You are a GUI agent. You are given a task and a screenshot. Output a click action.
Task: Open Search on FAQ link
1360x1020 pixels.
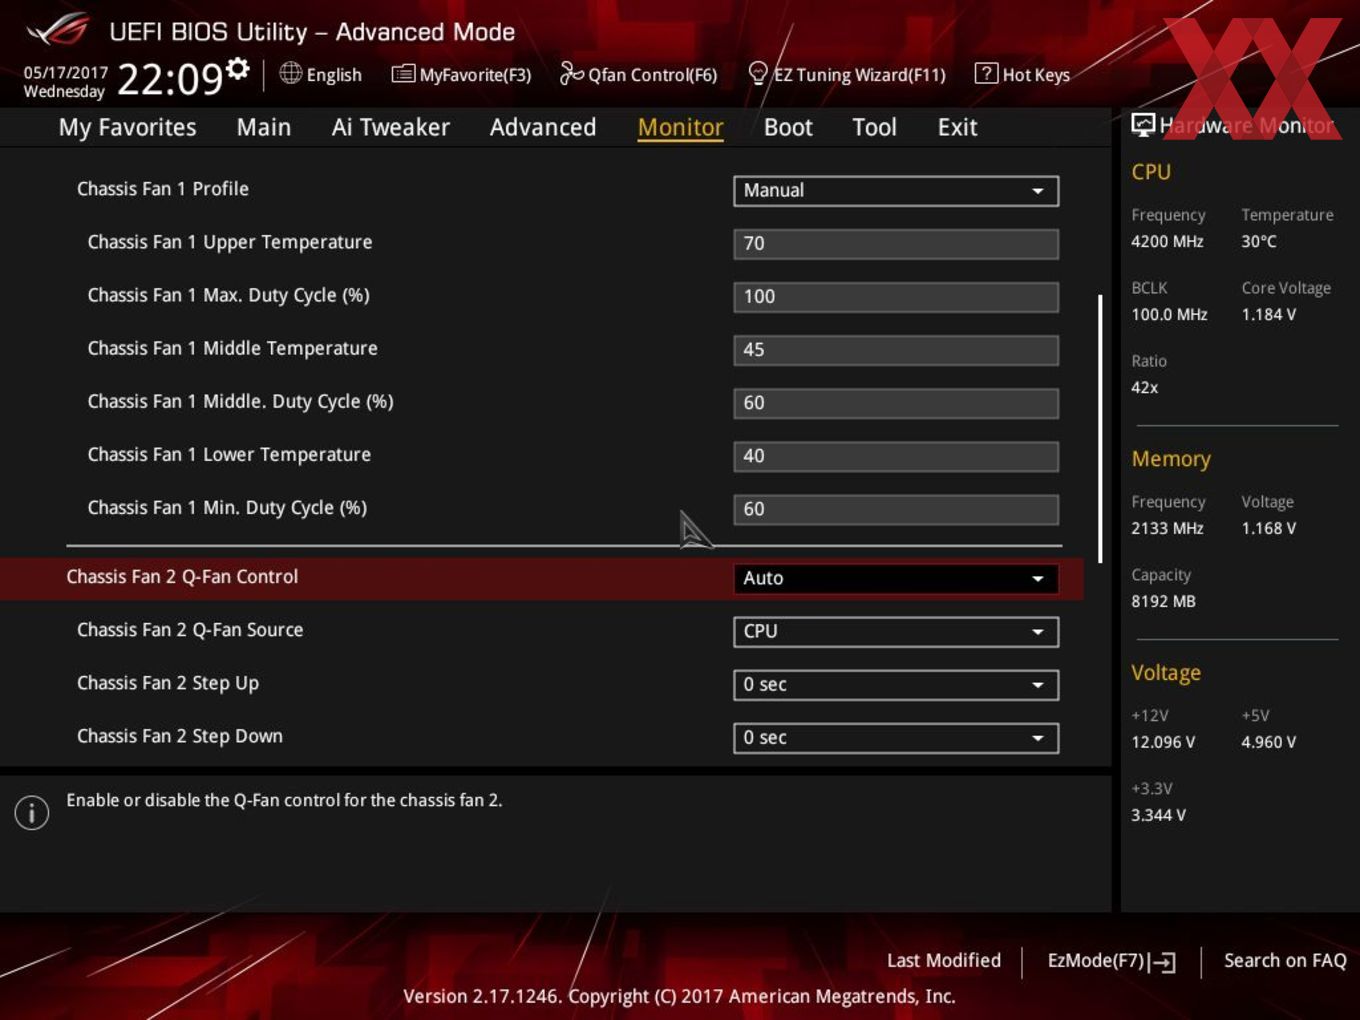pyautogui.click(x=1285, y=960)
